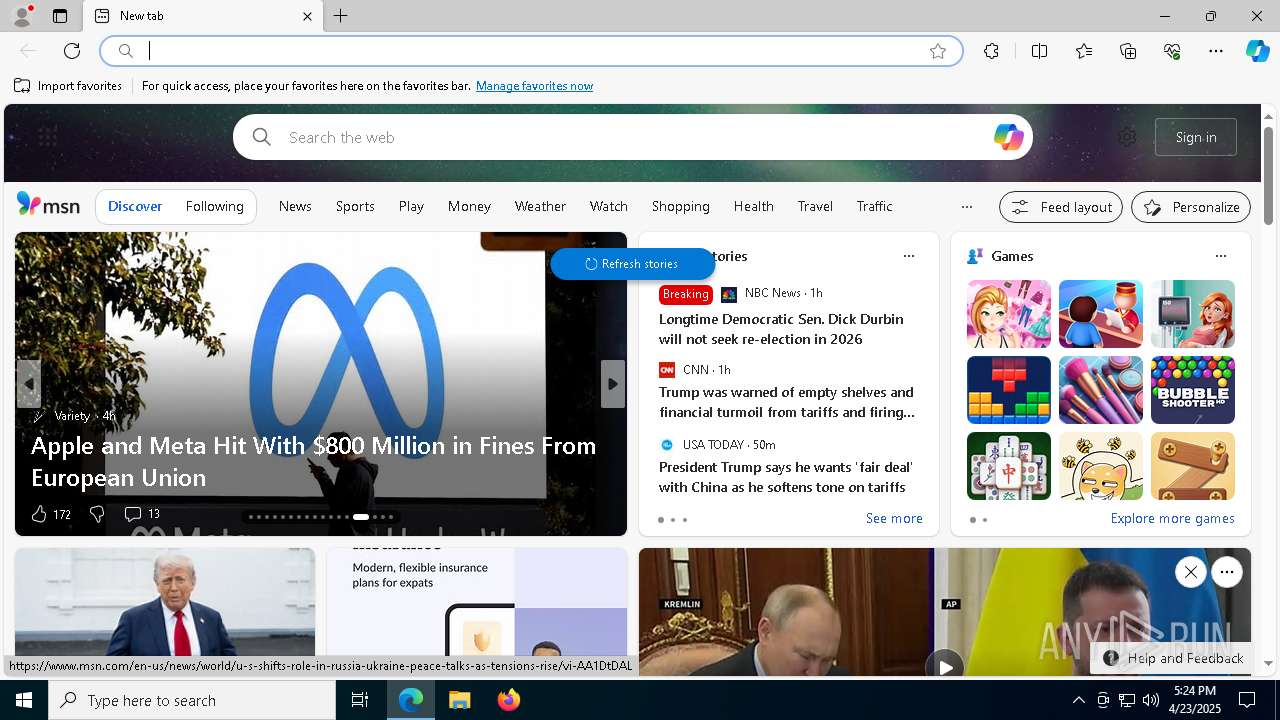1280x720 pixels.
Task: Expand more navigation categories ellipsis
Action: click(x=966, y=207)
